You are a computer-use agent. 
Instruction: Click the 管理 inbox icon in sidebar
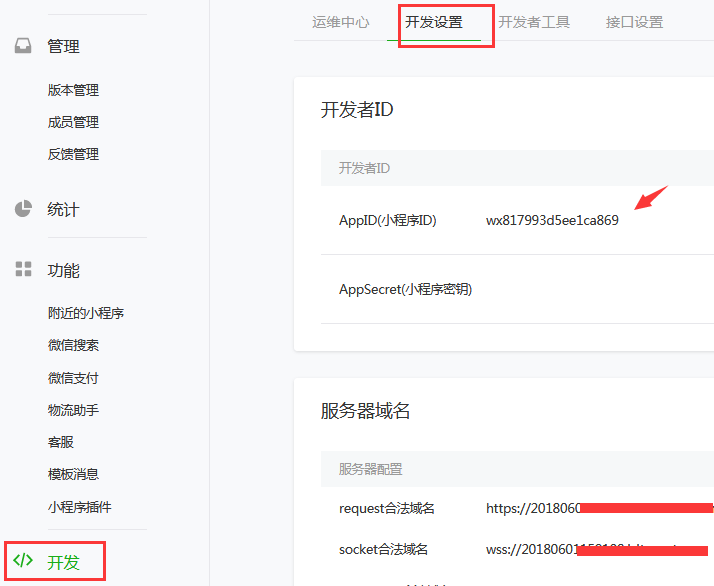[x=23, y=47]
